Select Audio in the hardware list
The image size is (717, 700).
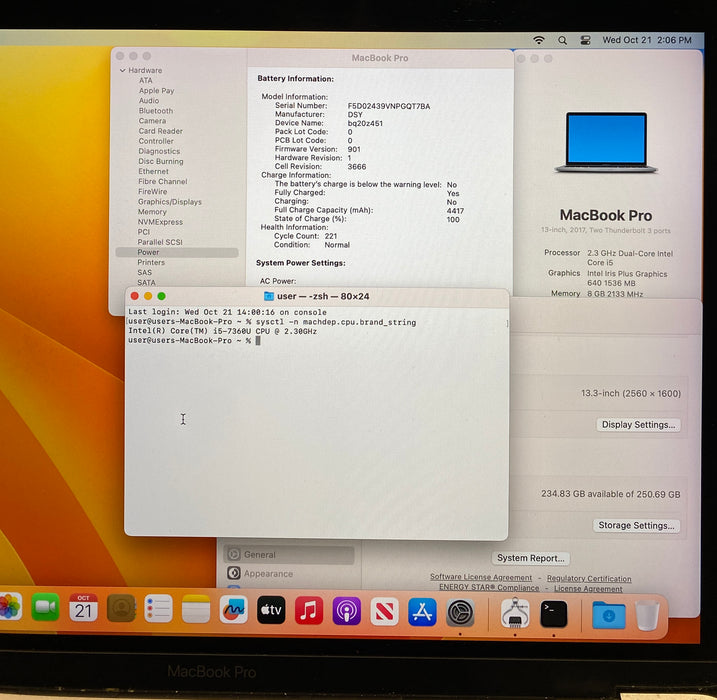click(149, 101)
